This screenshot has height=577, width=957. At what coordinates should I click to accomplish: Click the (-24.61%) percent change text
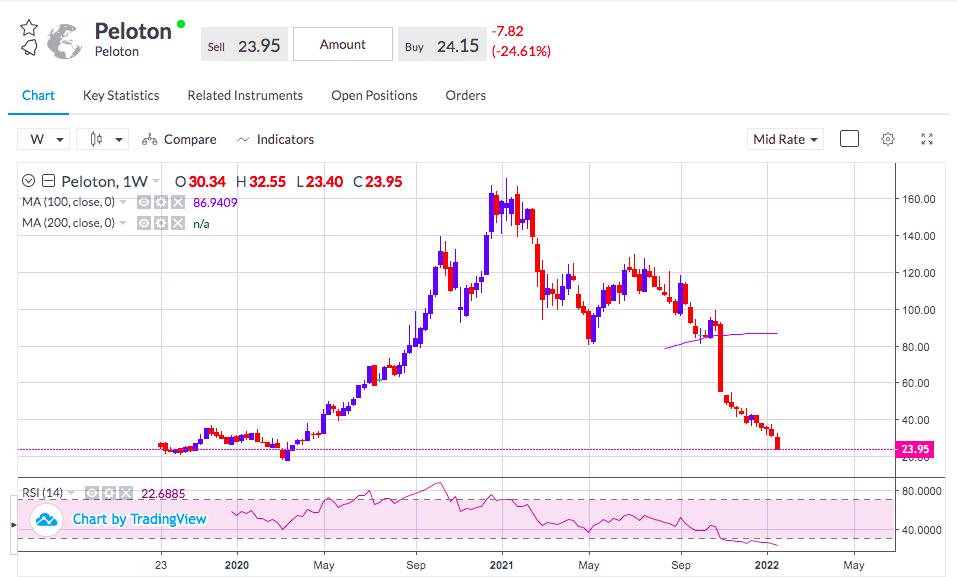click(x=521, y=51)
